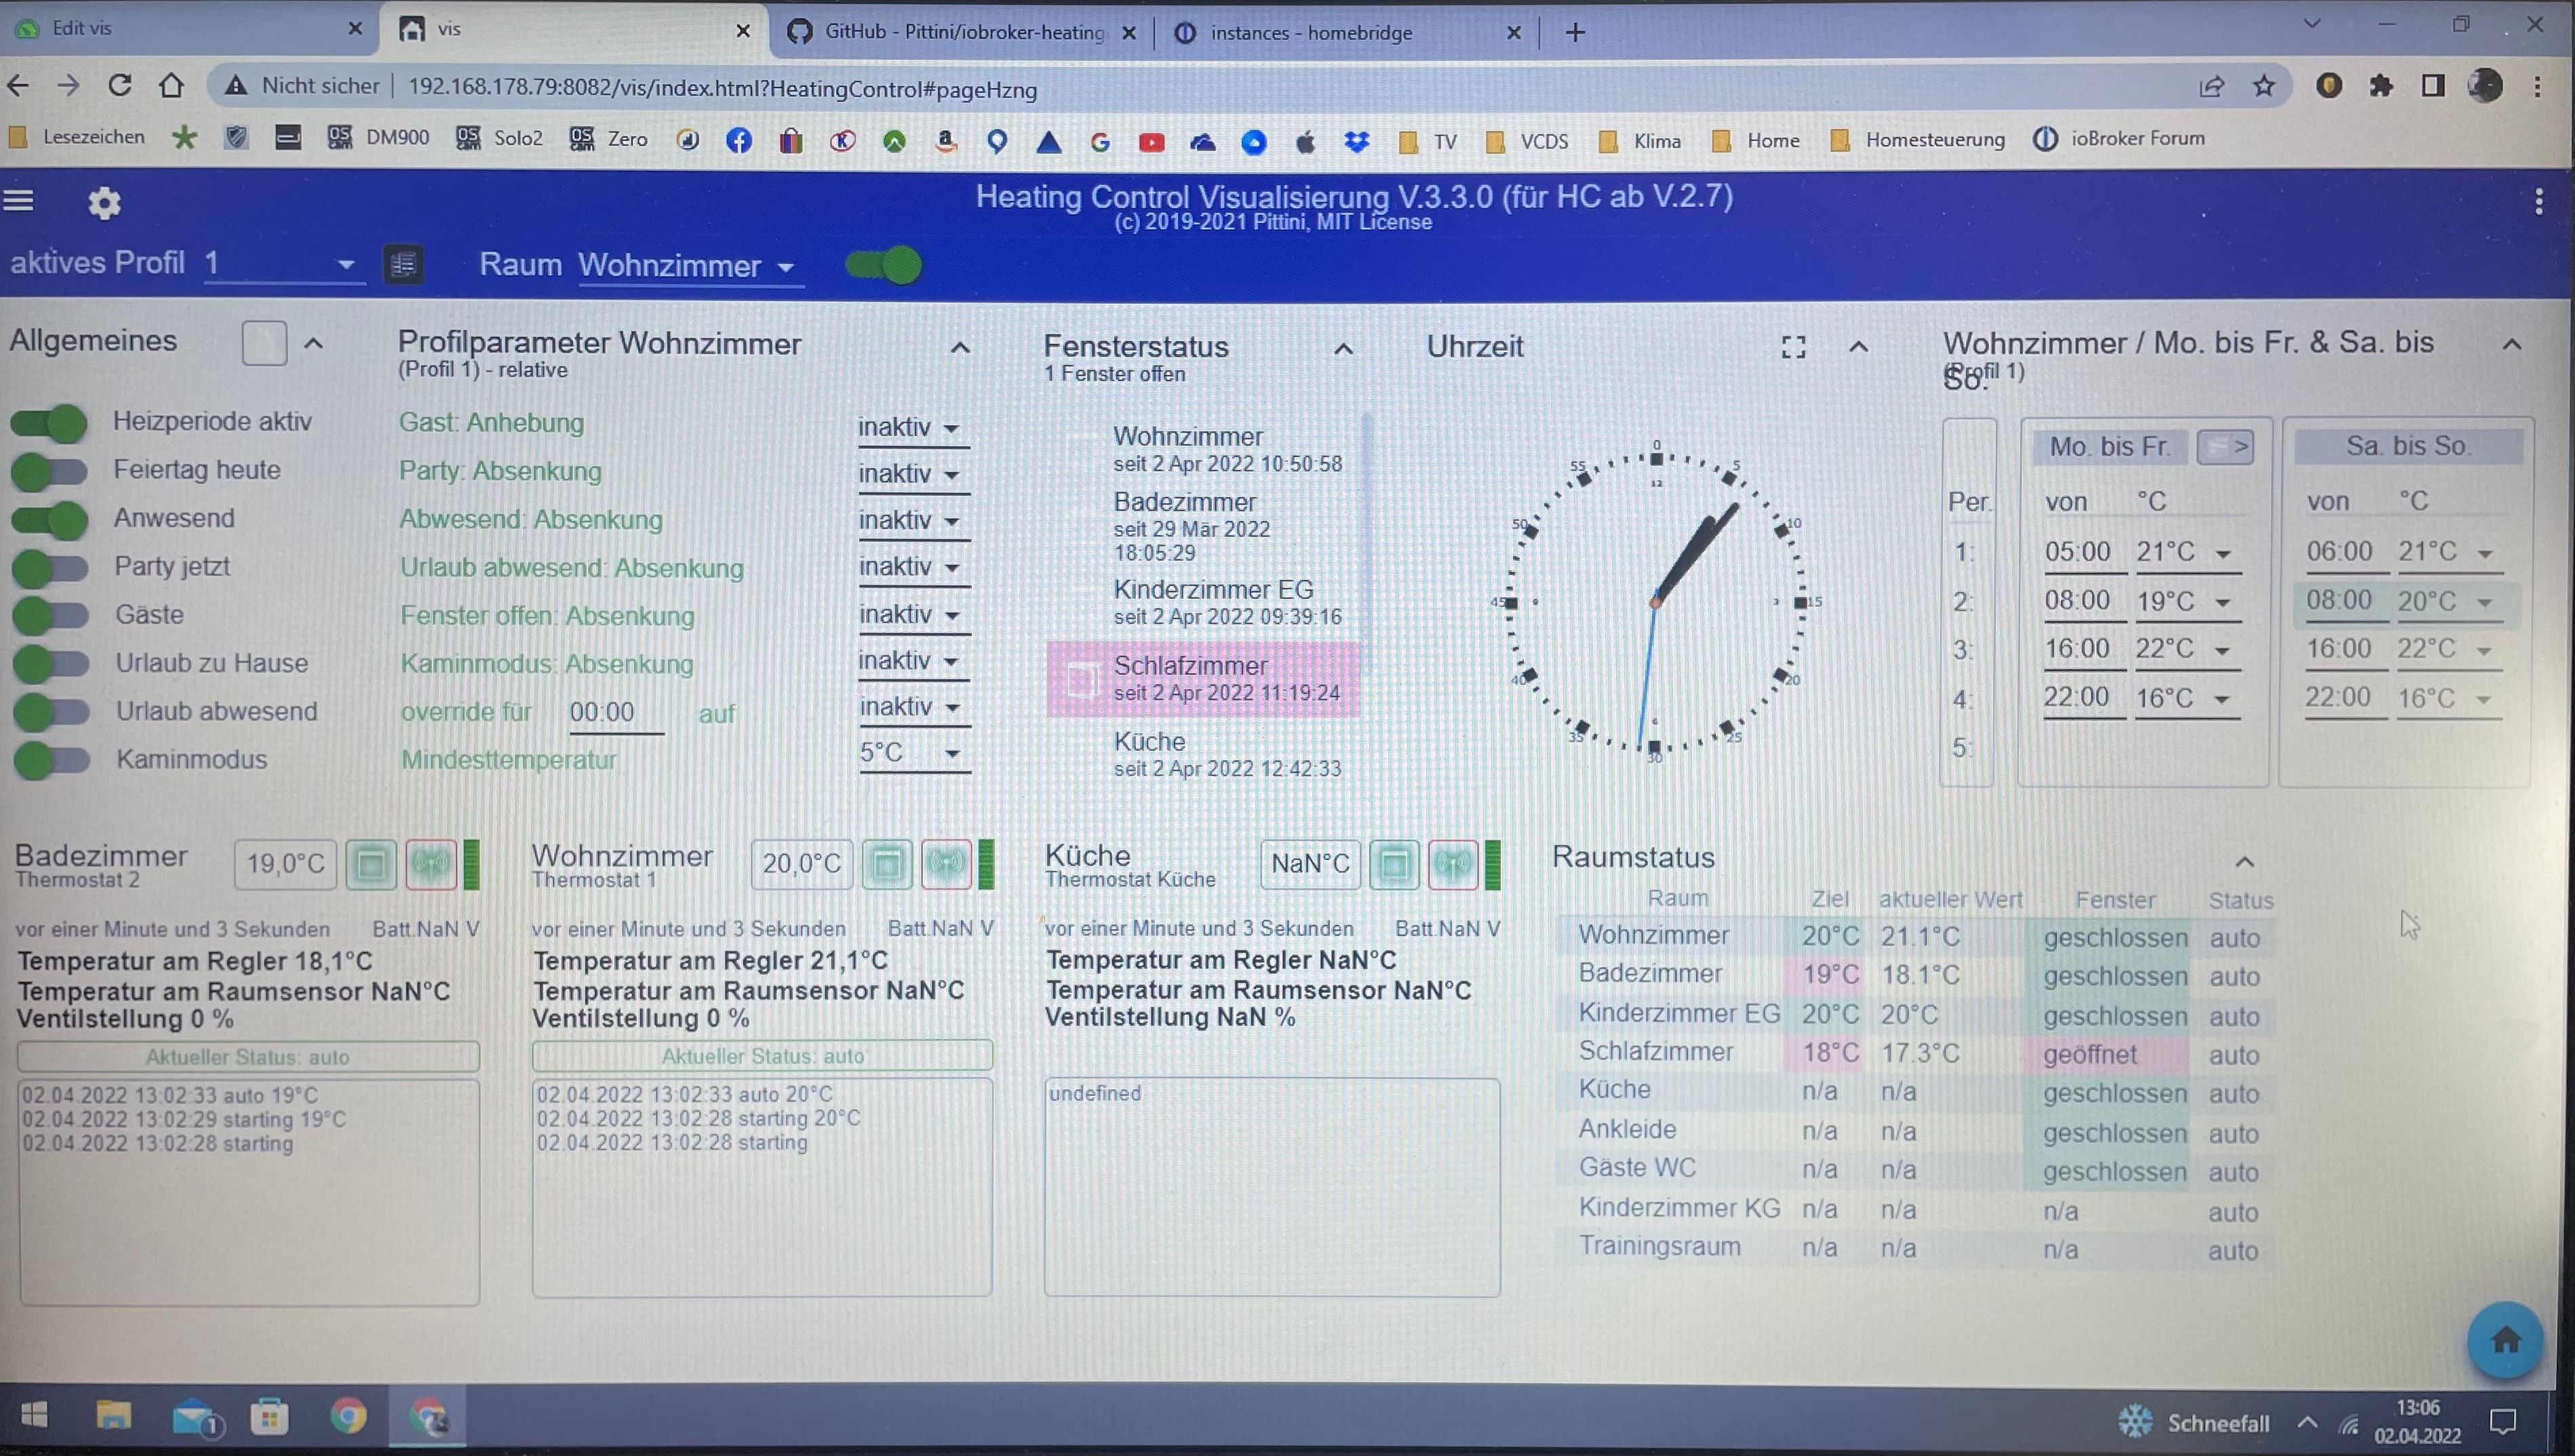This screenshot has height=1456, width=2575.
Task: Click the settings gear icon
Action: pos(104,204)
